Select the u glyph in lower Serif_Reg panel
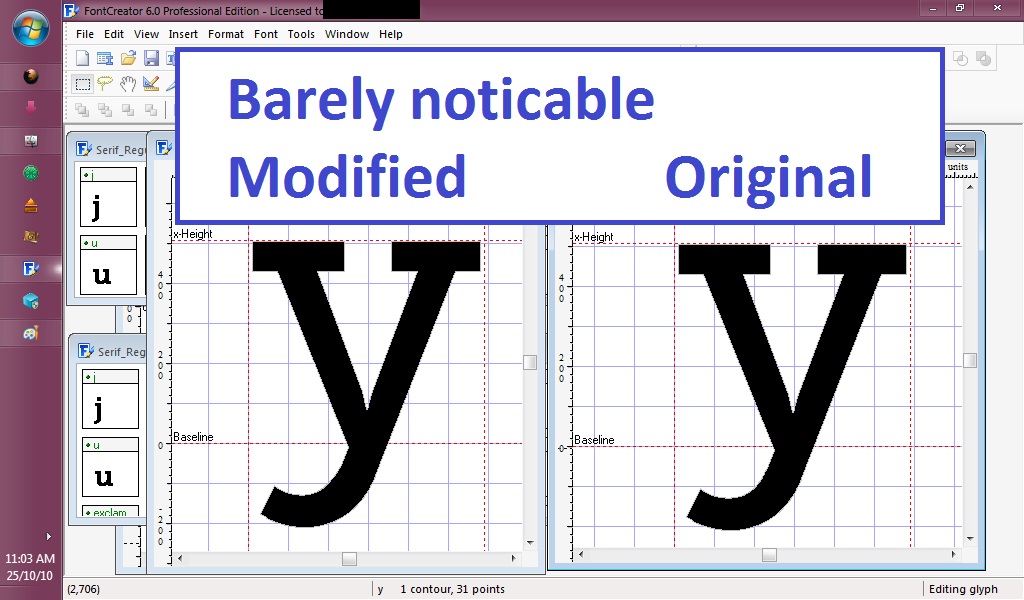The image size is (1024, 600). pos(110,467)
